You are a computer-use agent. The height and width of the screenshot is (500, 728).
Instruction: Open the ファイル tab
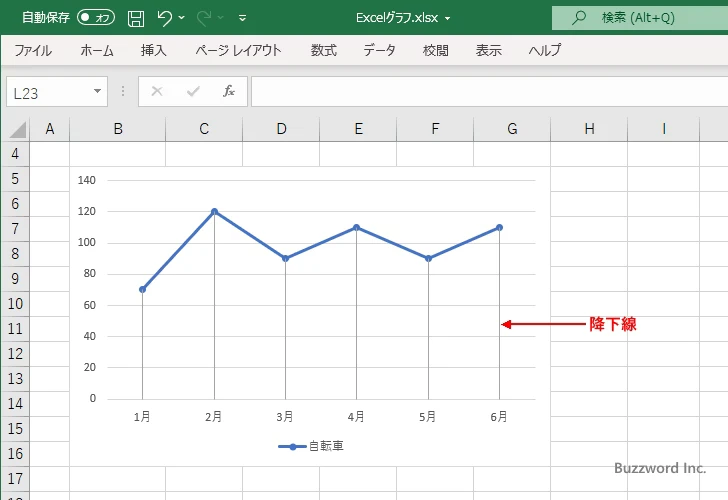(33, 50)
